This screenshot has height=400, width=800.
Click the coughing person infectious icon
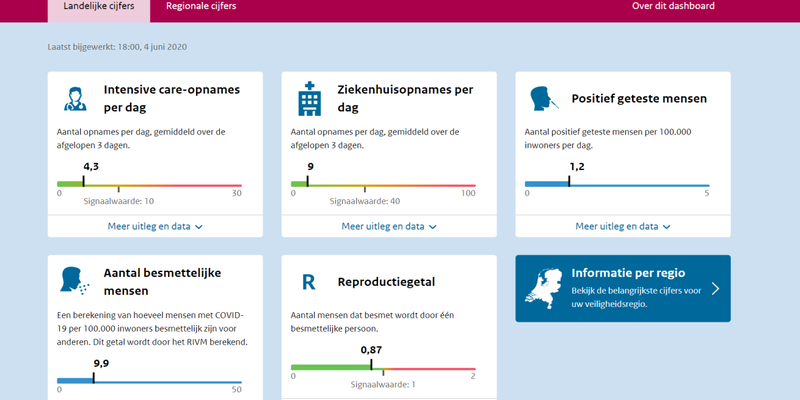coord(75,280)
